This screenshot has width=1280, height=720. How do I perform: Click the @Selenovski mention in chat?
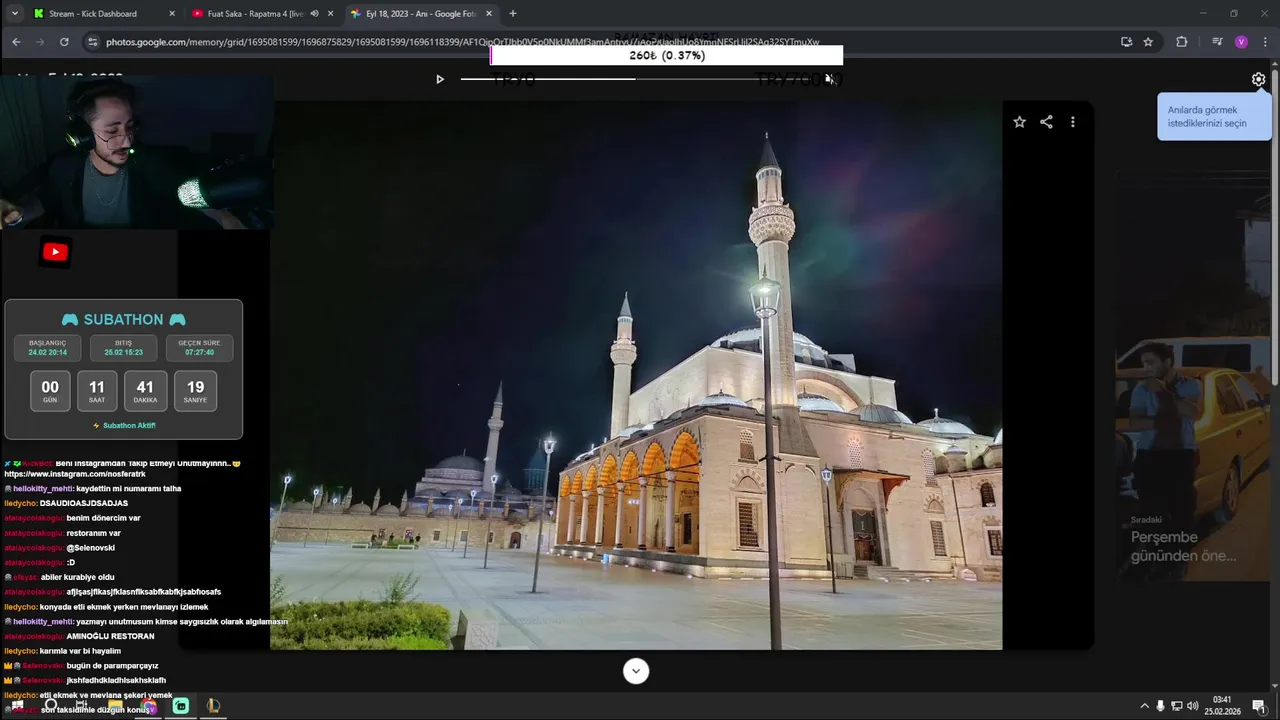coord(90,548)
